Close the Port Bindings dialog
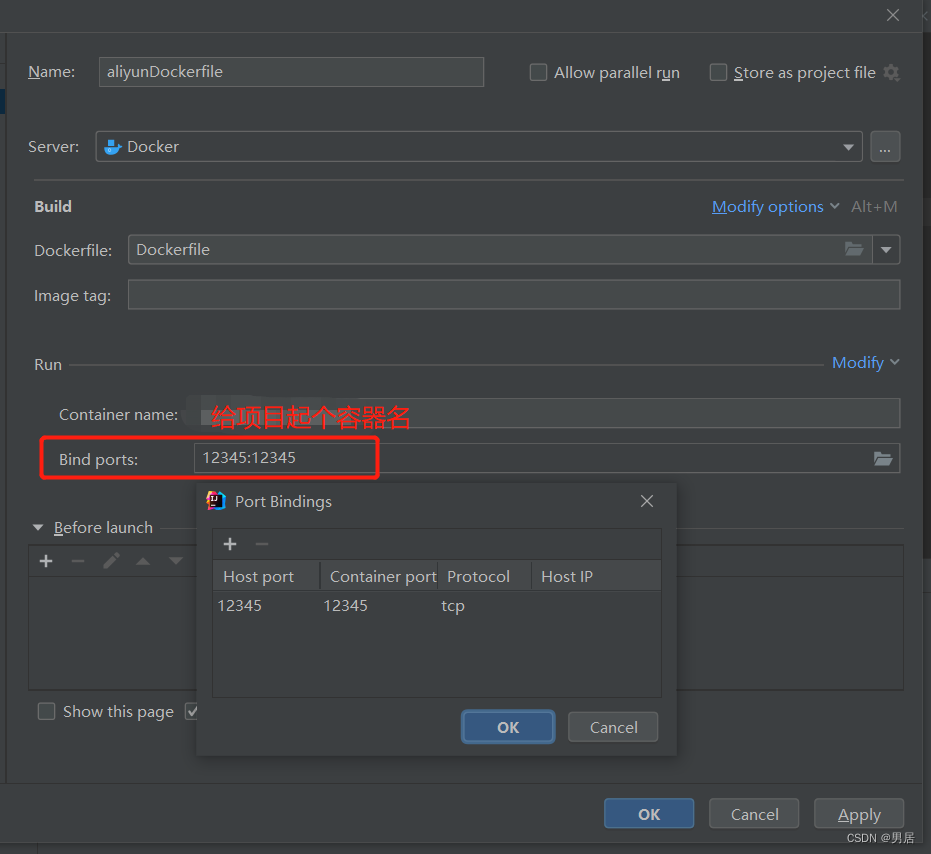931x854 pixels. (x=647, y=501)
